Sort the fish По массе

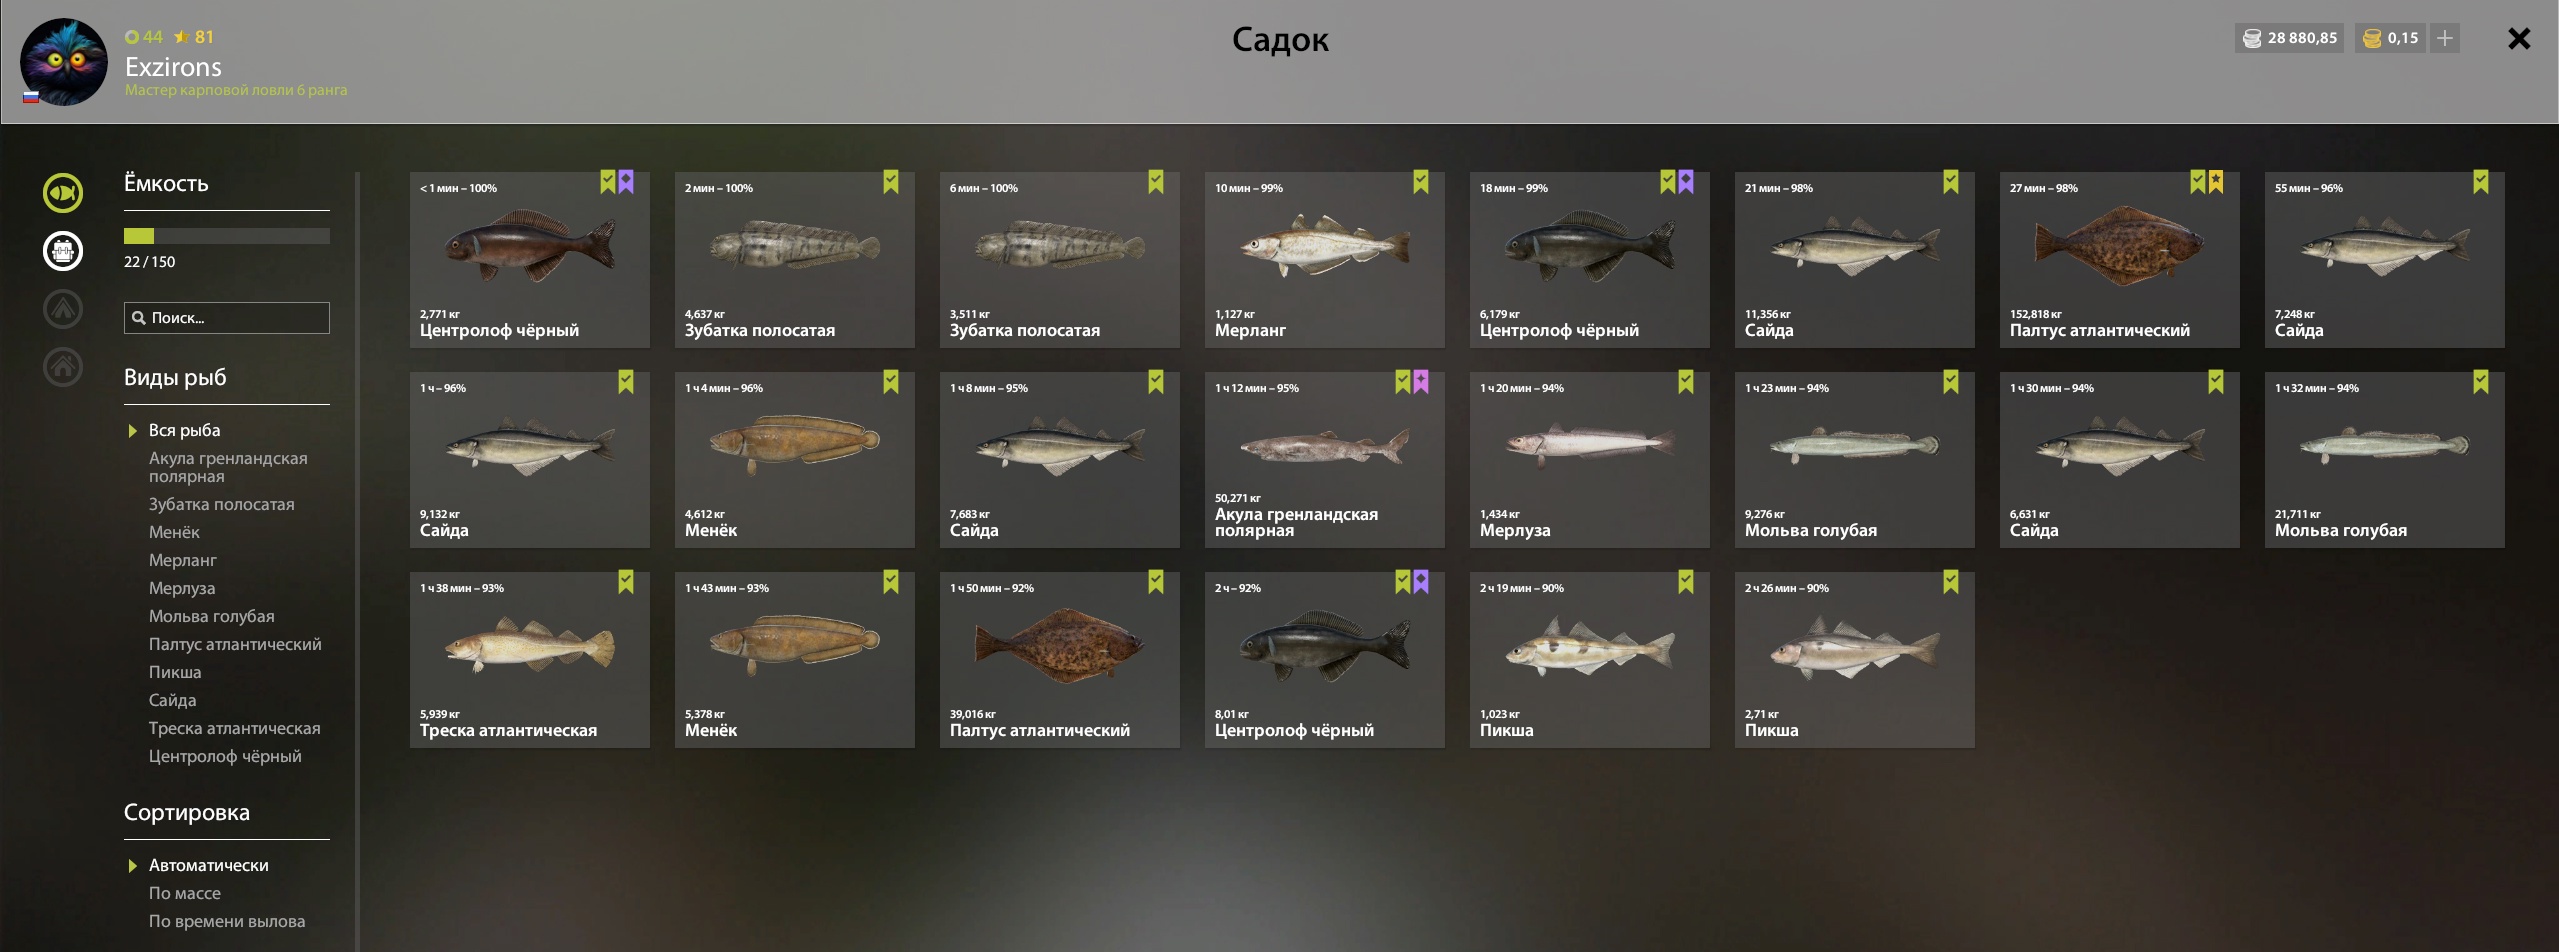(185, 893)
